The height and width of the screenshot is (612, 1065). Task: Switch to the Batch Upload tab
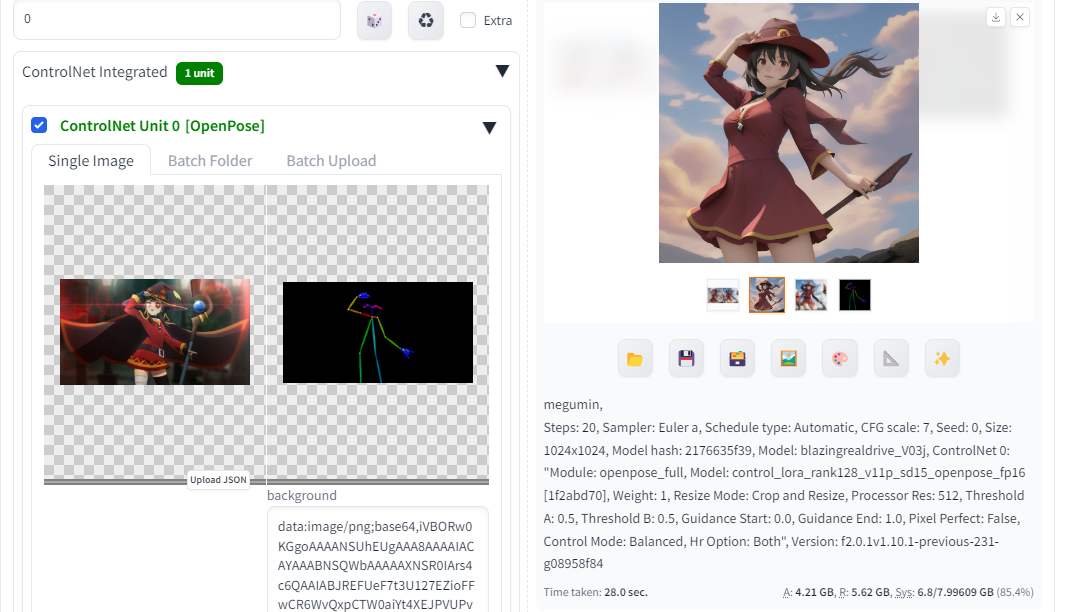click(x=331, y=161)
